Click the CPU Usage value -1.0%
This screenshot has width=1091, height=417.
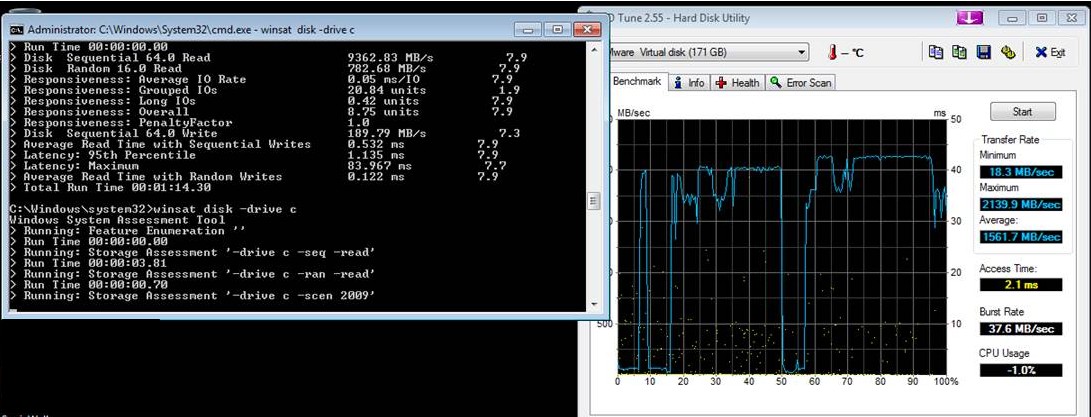[x=1021, y=370]
